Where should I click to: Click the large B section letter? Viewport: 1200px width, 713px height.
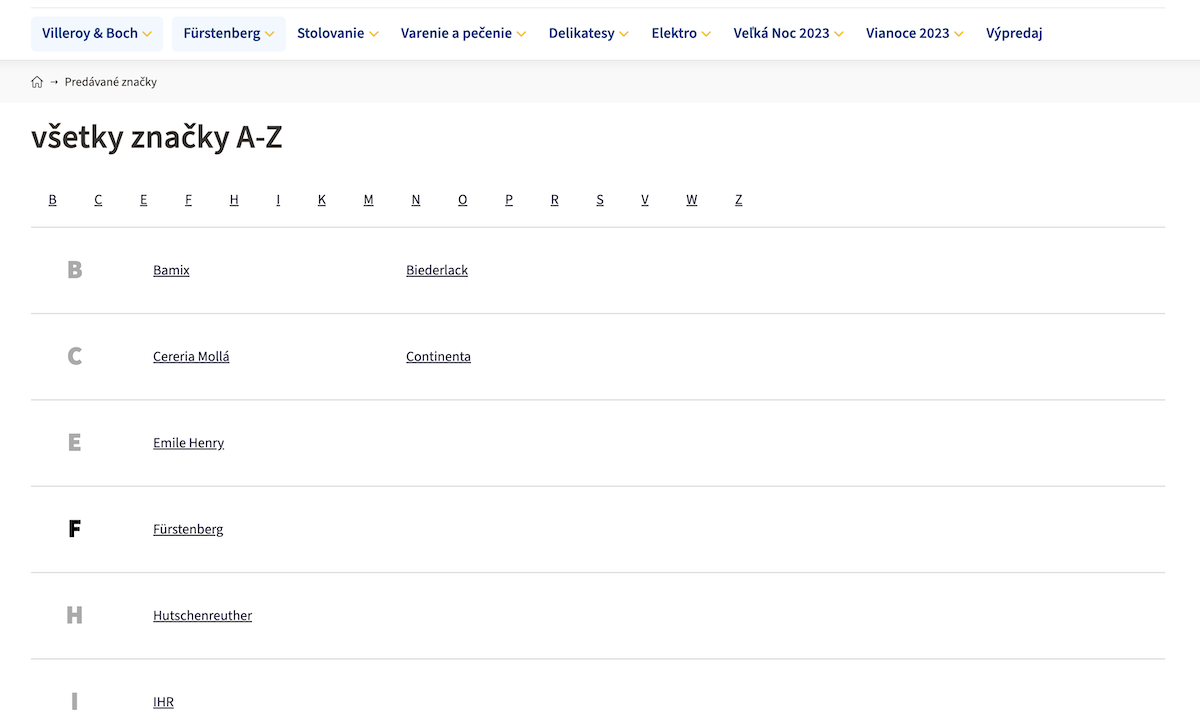(x=74, y=270)
